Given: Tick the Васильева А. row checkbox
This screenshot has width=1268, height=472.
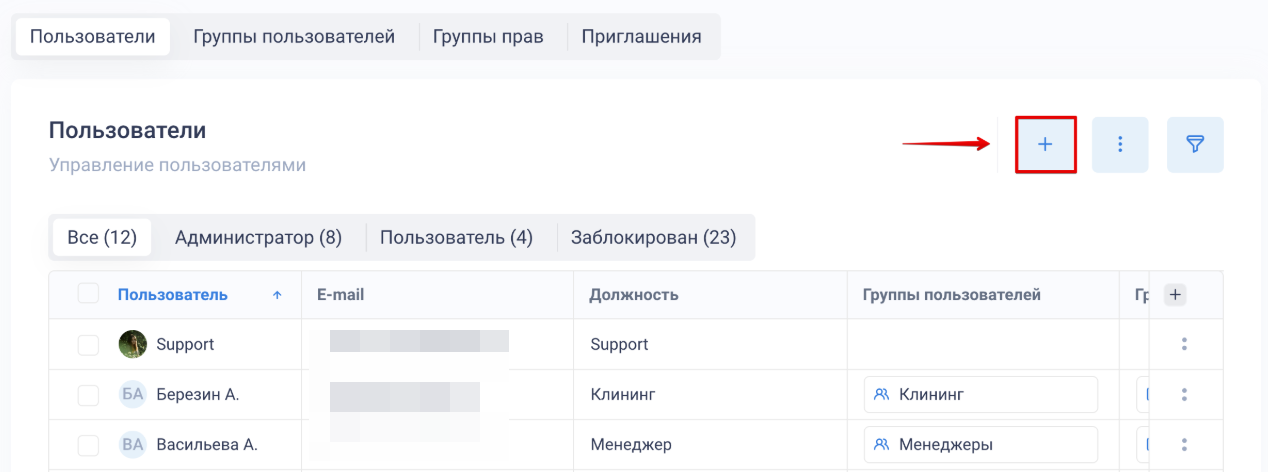Looking at the screenshot, I should (x=88, y=444).
